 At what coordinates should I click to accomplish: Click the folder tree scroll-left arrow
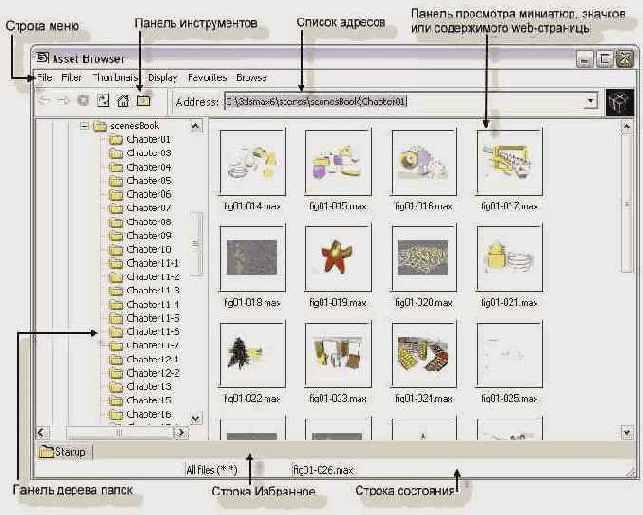coord(42,433)
